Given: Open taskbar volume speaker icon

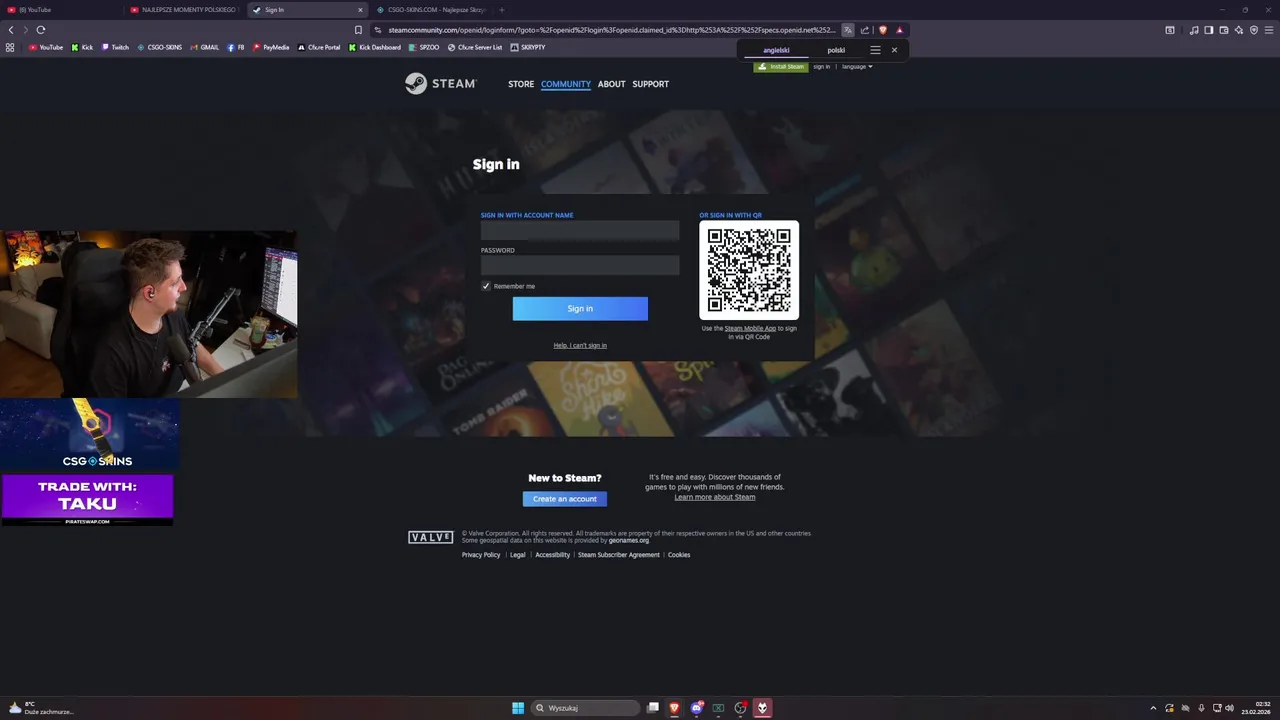Looking at the screenshot, I should tap(1229, 708).
